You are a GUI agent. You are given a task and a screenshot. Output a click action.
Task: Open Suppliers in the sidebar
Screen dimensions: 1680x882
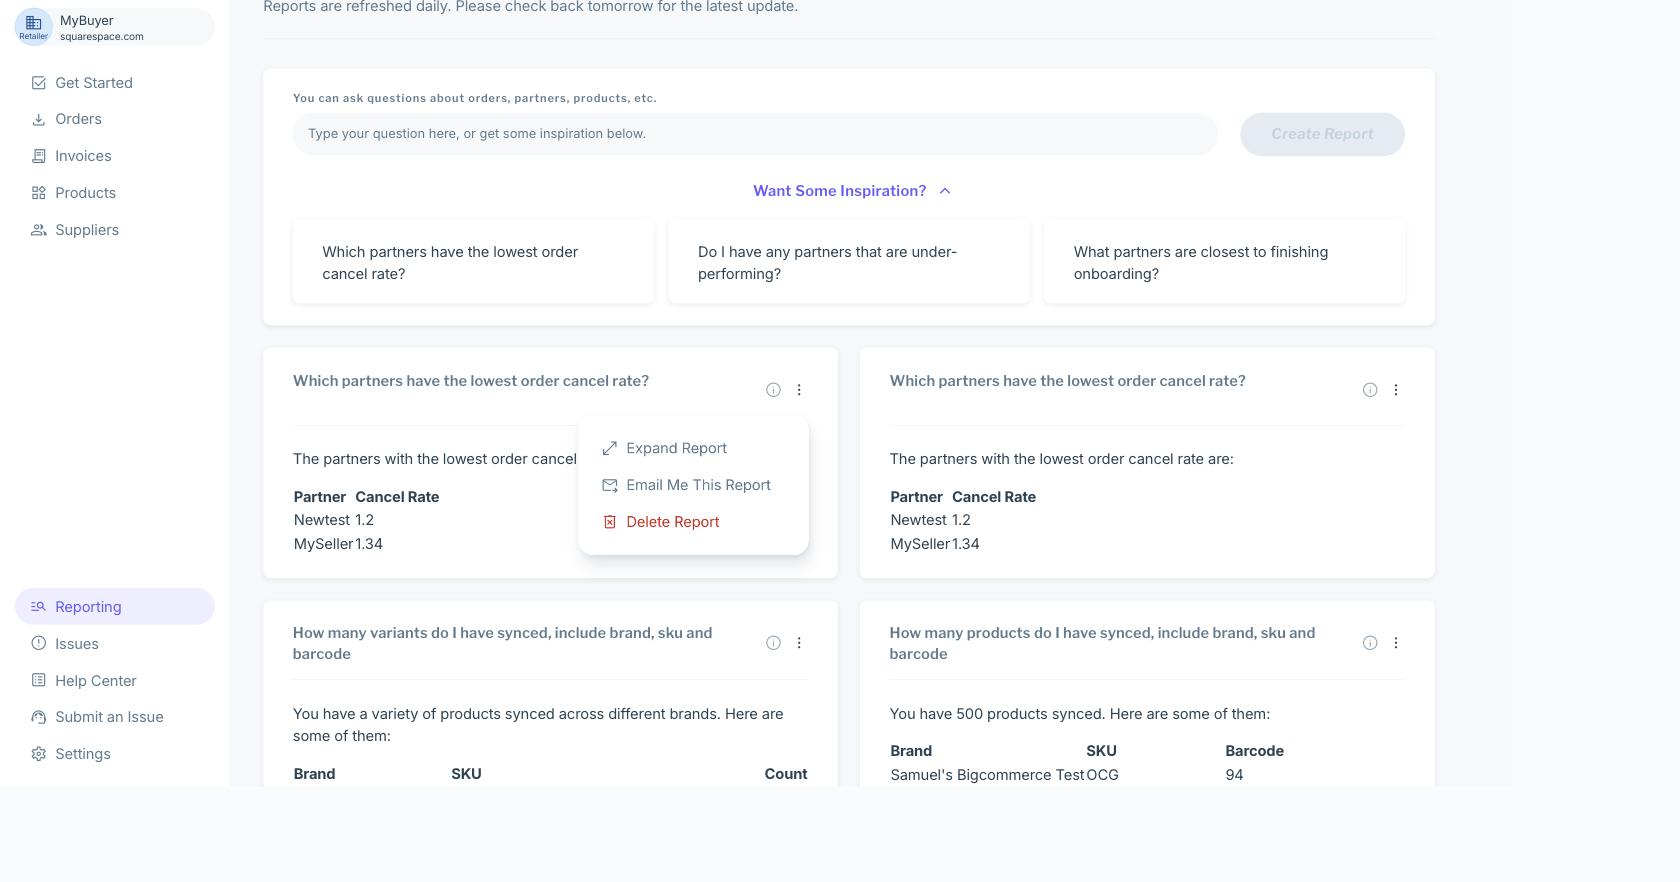[x=86, y=230]
